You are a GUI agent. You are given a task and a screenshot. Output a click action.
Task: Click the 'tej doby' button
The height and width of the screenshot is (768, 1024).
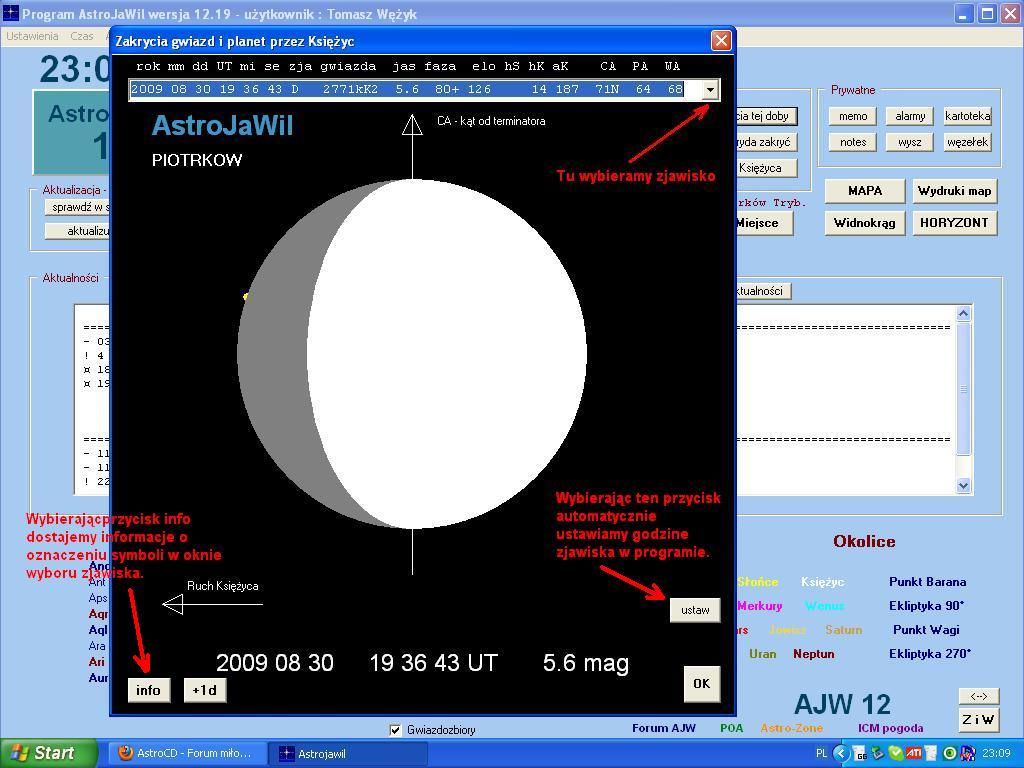pos(767,116)
